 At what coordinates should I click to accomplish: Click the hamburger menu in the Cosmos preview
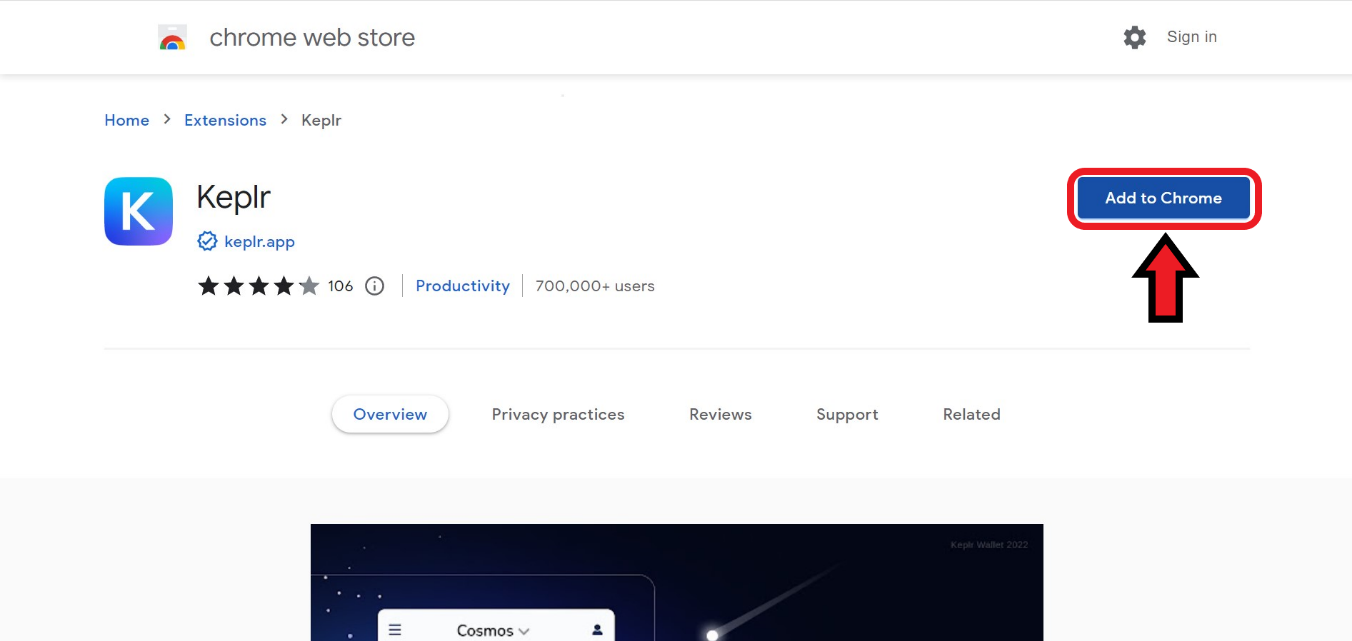click(x=395, y=630)
